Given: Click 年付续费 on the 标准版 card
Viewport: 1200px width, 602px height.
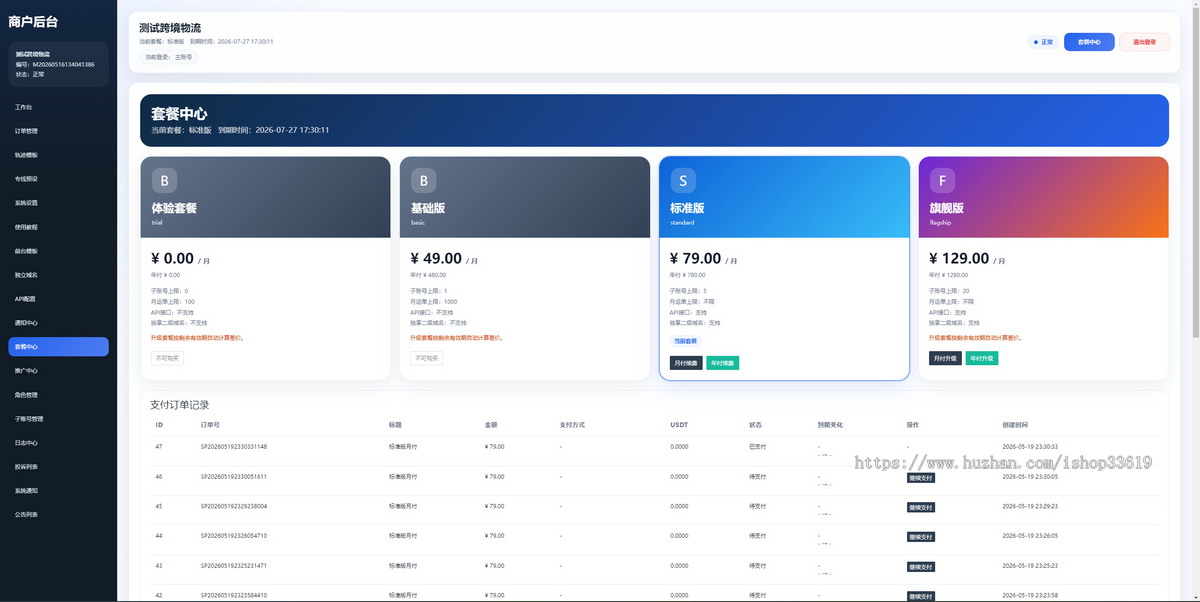Looking at the screenshot, I should point(723,363).
